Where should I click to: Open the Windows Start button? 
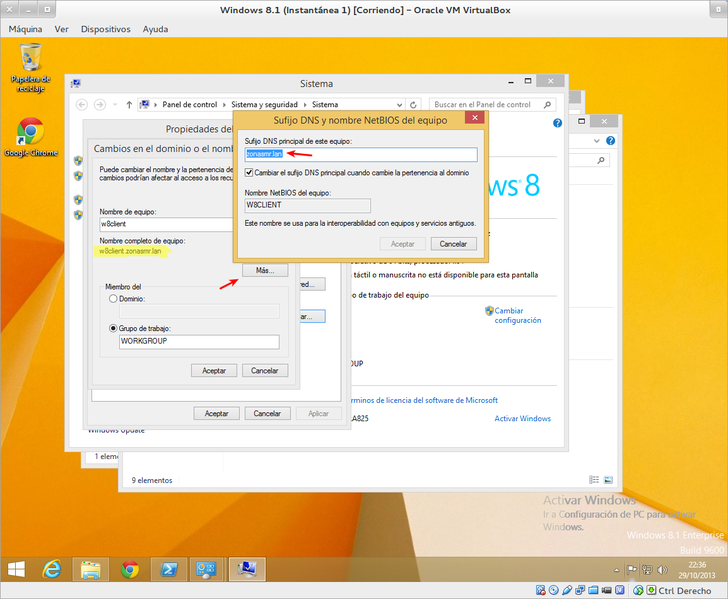[x=17, y=569]
